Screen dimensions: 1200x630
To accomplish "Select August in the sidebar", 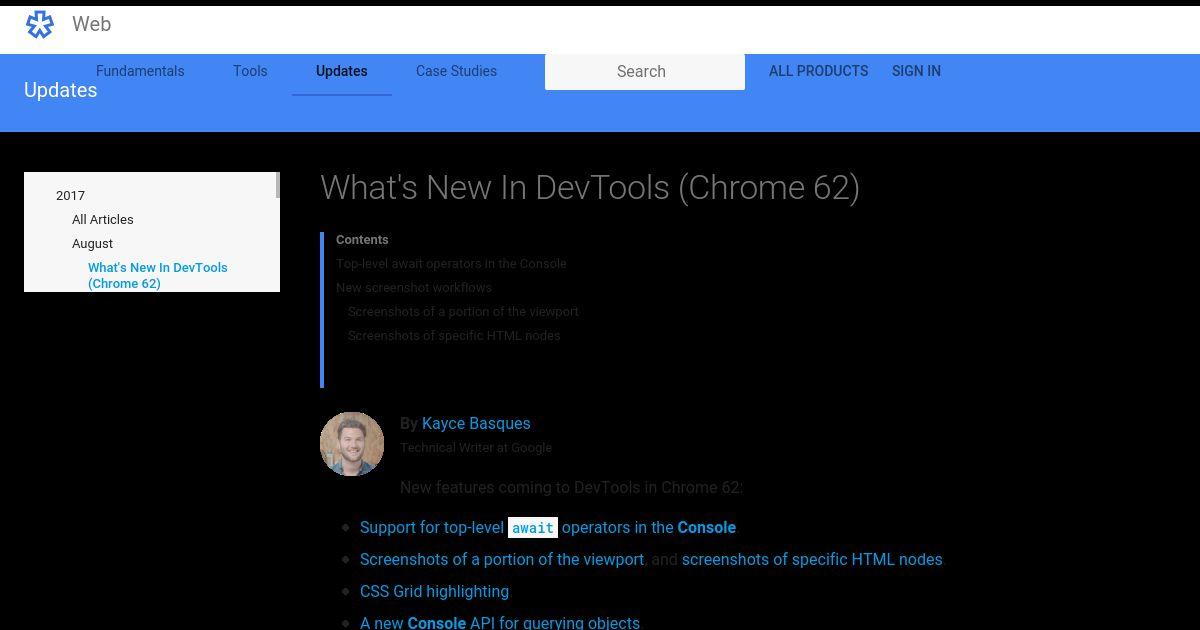I will [x=92, y=243].
